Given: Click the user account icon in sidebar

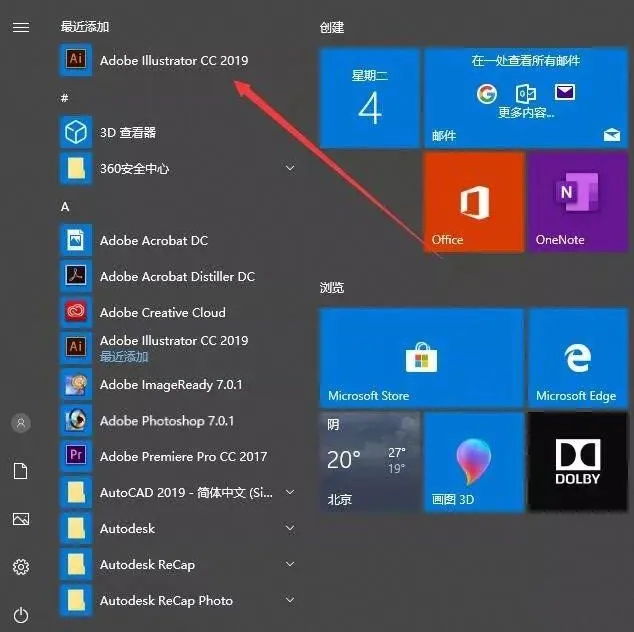Looking at the screenshot, I should click(21, 423).
